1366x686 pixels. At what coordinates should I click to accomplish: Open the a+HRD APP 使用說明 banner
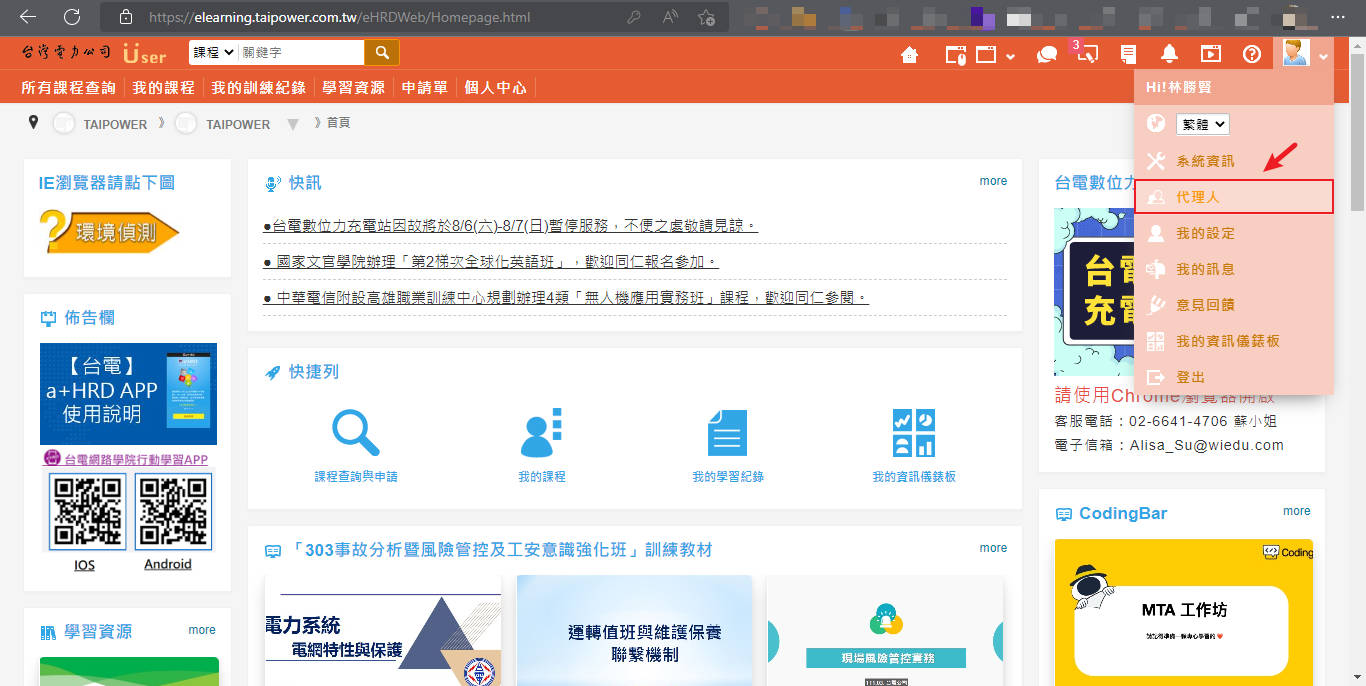tap(128, 394)
